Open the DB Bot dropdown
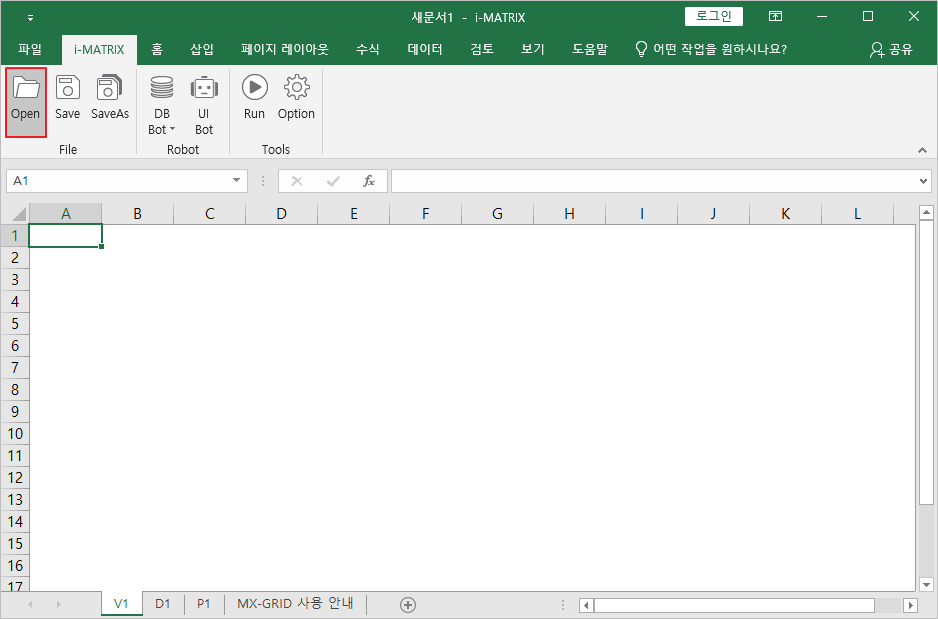Image resolution: width=938 pixels, height=619 pixels. click(x=162, y=105)
